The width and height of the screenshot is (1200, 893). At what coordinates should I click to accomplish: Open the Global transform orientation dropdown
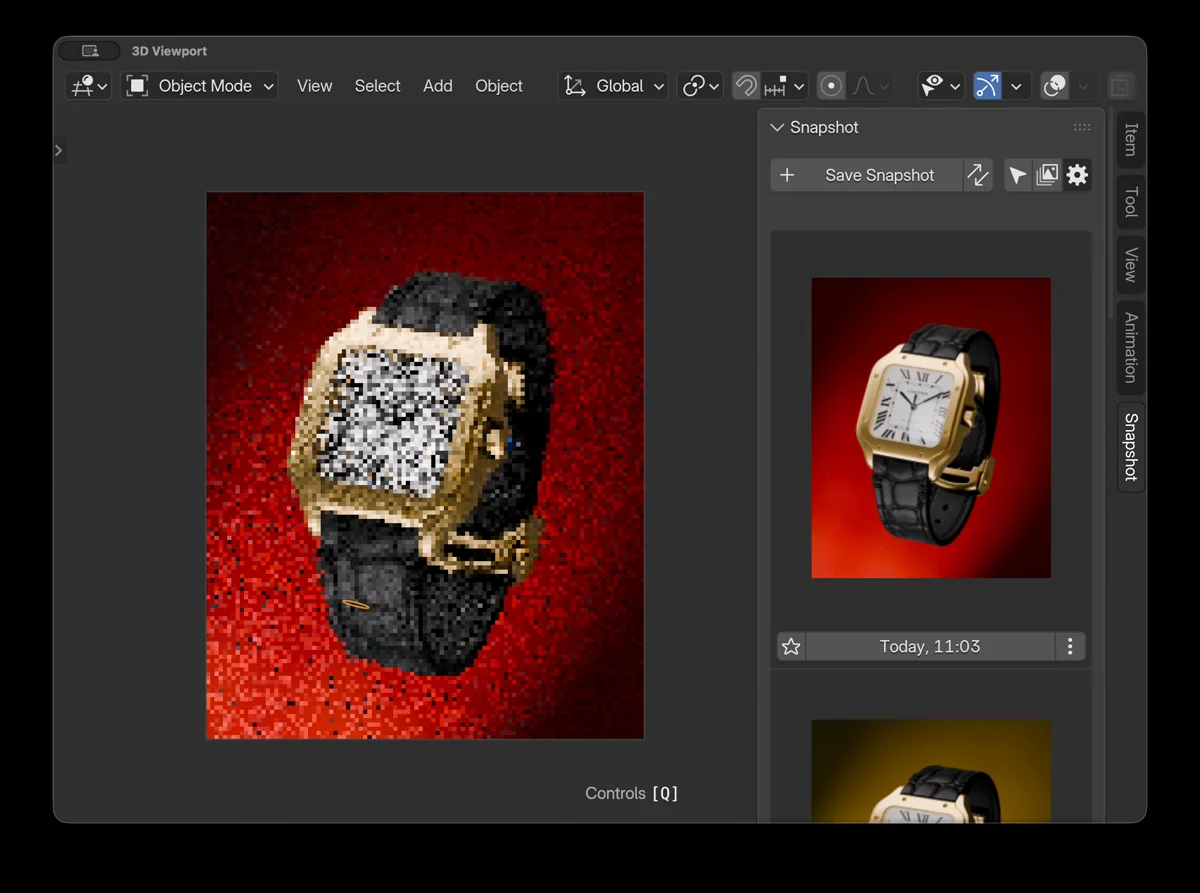[612, 86]
